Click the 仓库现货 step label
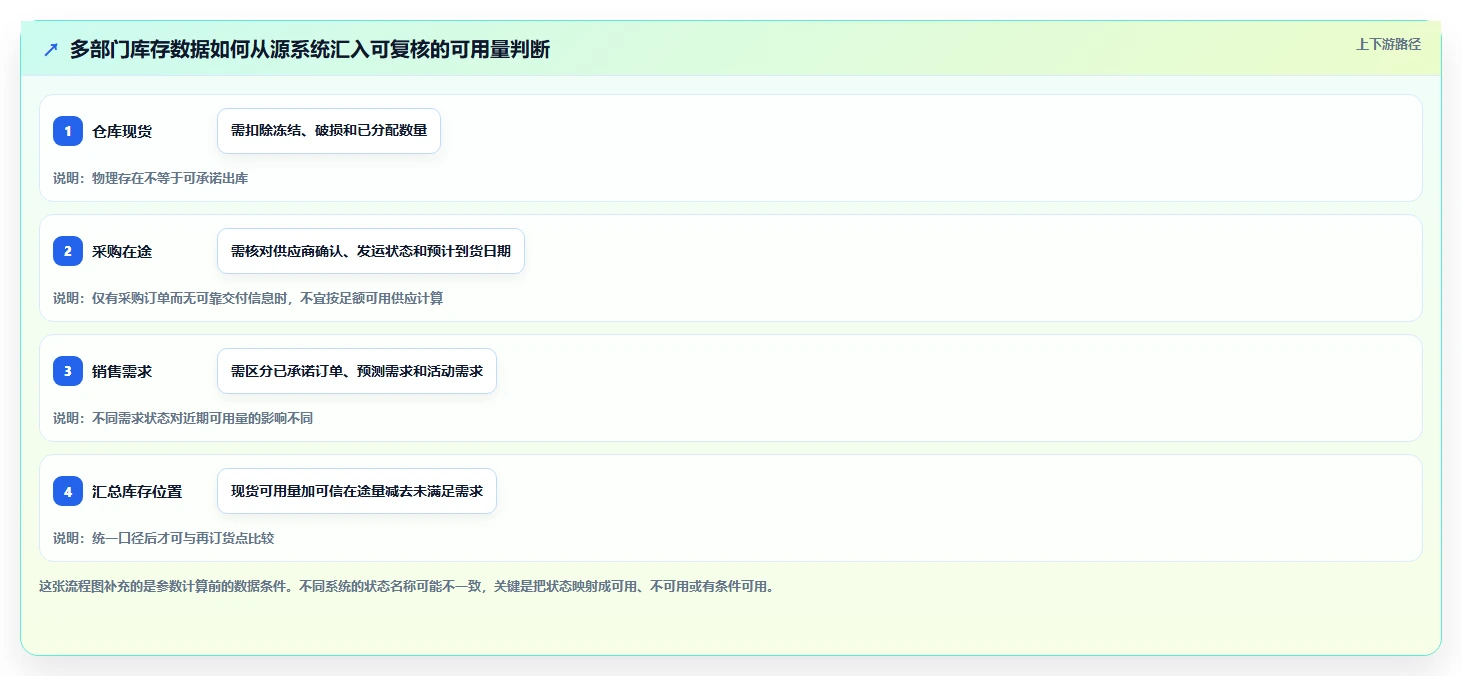Screen dimensions: 1462x676 tap(122, 131)
